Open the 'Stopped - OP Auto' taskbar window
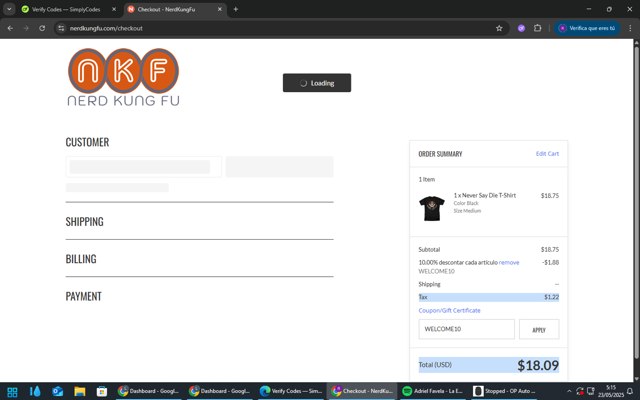Screen dimensions: 640x400 [504, 391]
